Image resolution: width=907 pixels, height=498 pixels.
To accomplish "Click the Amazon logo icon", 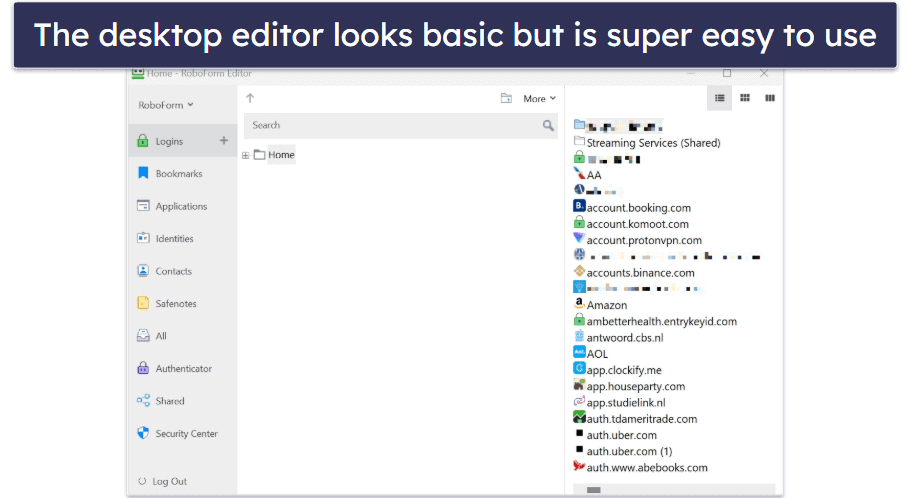I will pyautogui.click(x=579, y=303).
